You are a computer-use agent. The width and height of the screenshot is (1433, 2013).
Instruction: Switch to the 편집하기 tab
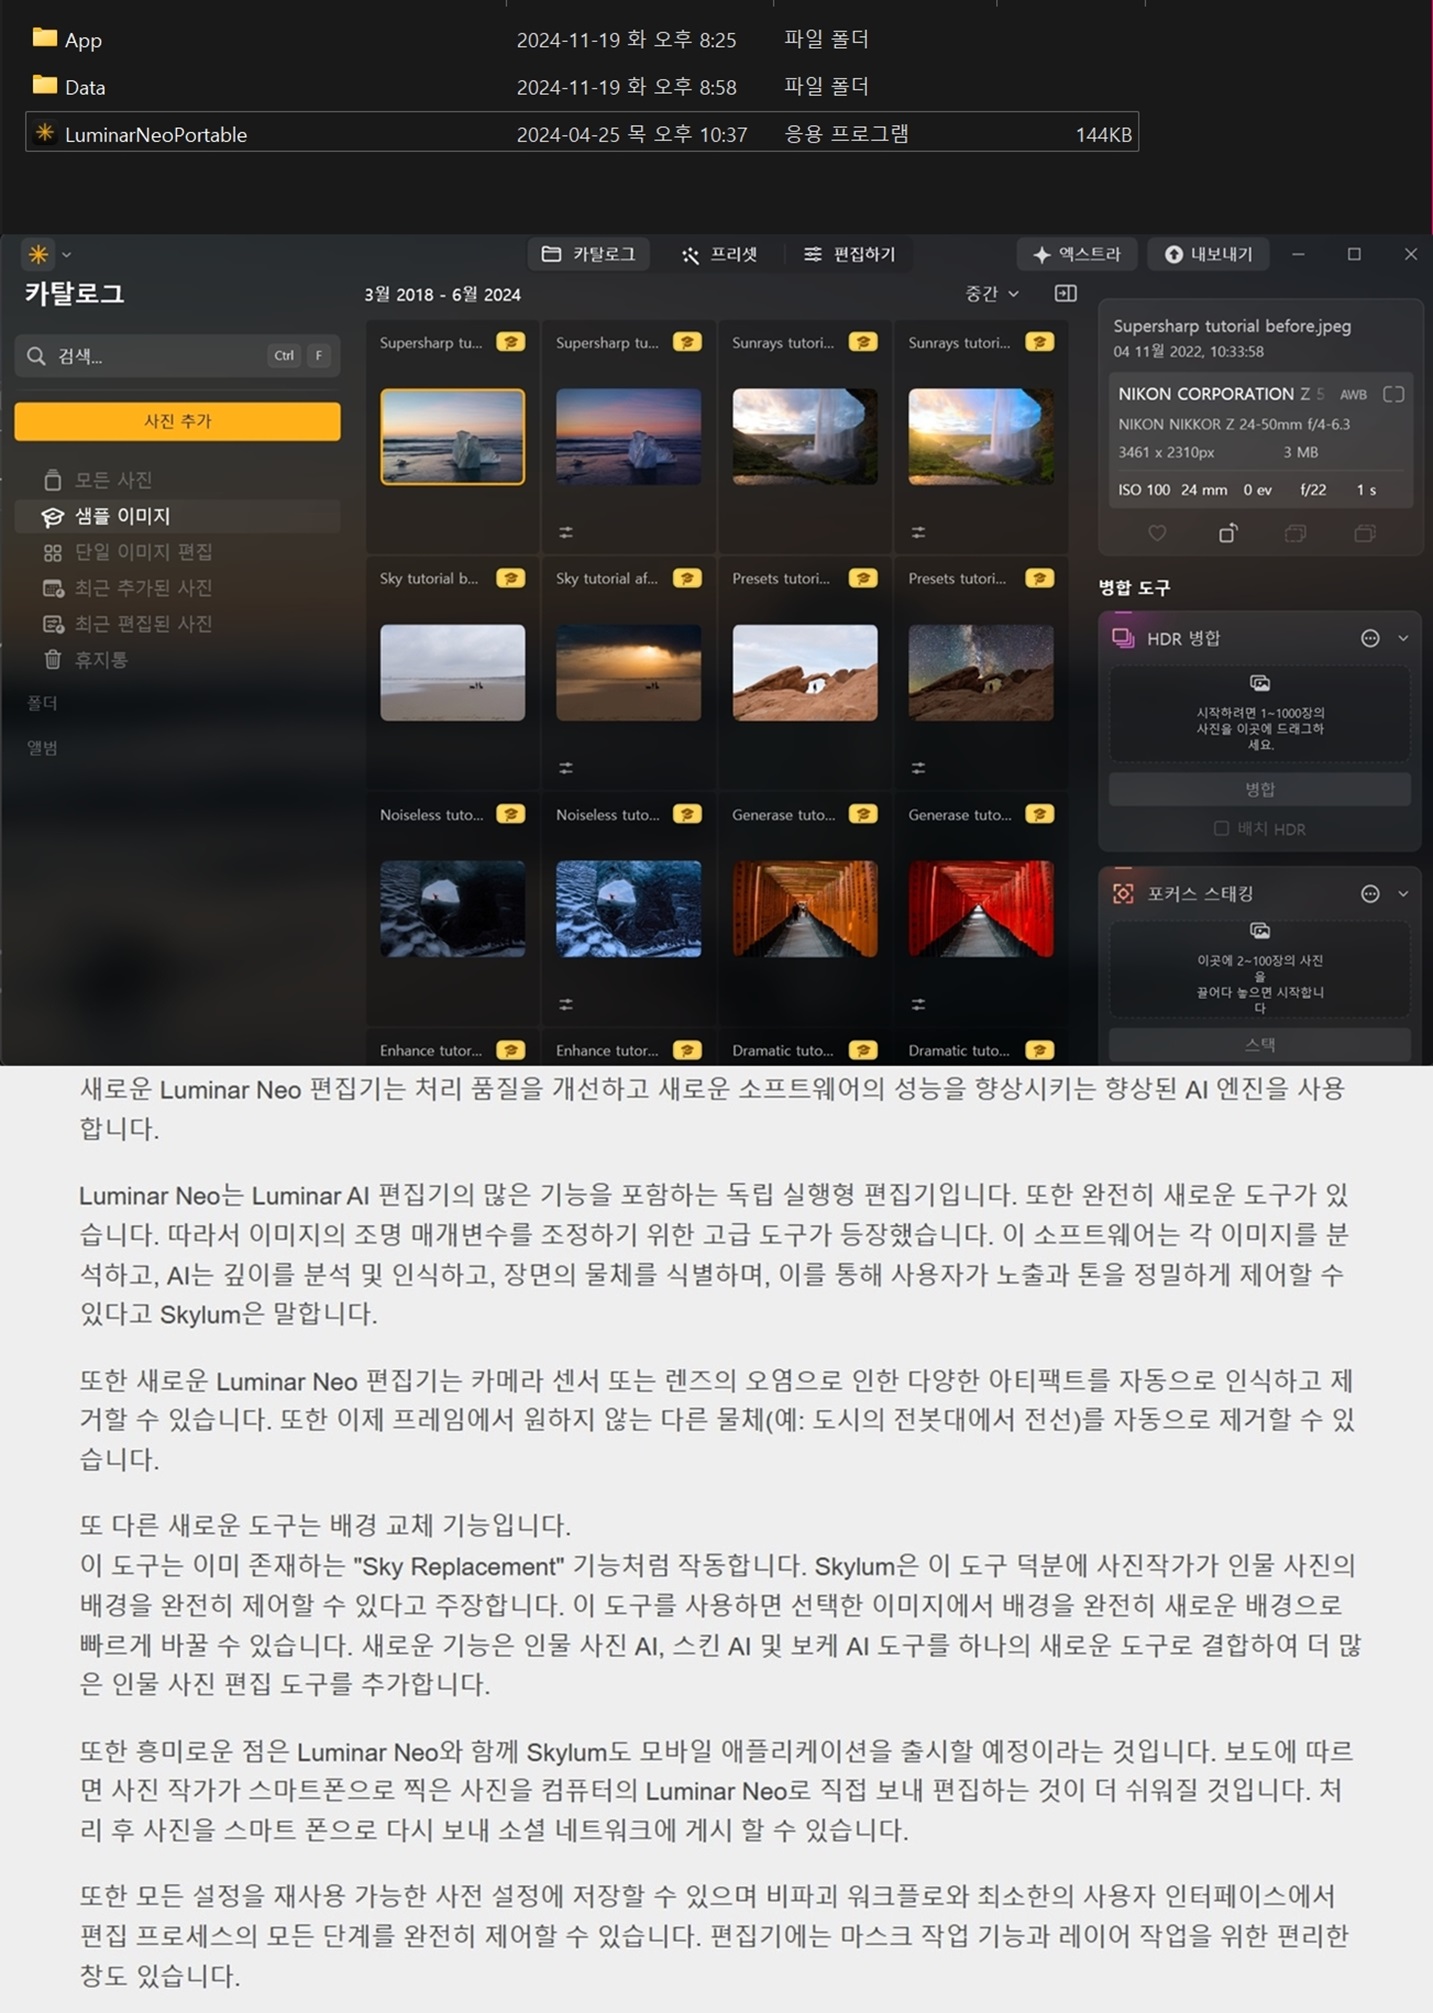(850, 254)
